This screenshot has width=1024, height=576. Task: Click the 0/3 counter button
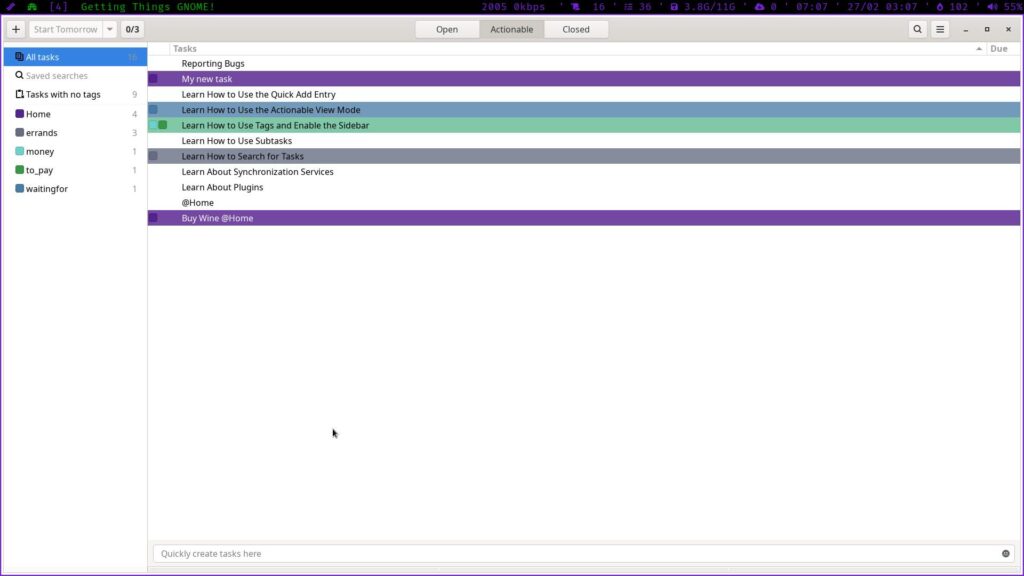coord(133,29)
